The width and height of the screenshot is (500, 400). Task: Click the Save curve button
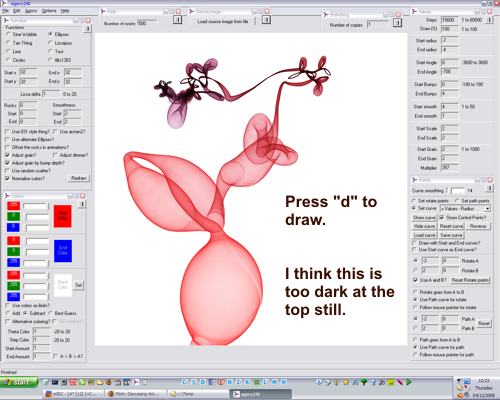(451, 235)
